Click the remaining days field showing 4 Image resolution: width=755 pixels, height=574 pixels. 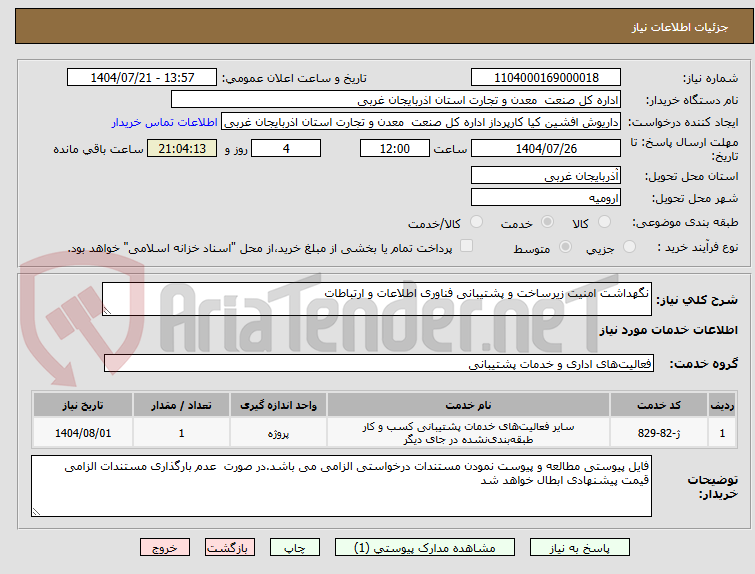click(286, 148)
